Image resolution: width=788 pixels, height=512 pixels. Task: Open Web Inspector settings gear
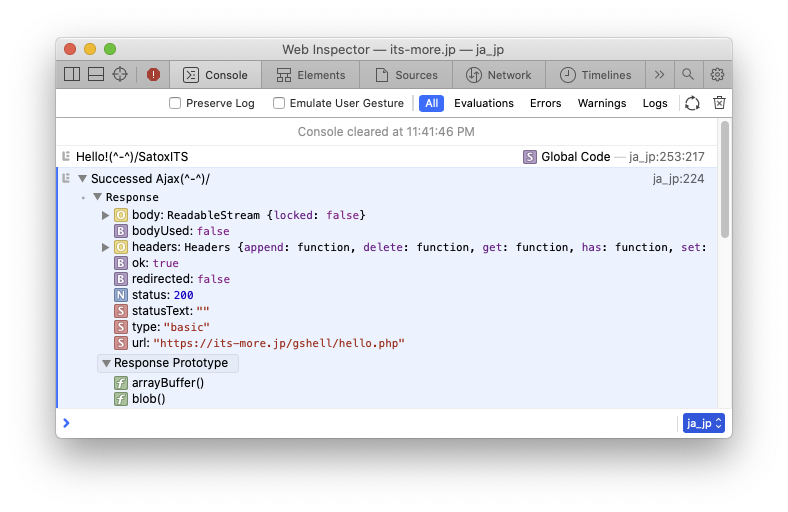[717, 74]
